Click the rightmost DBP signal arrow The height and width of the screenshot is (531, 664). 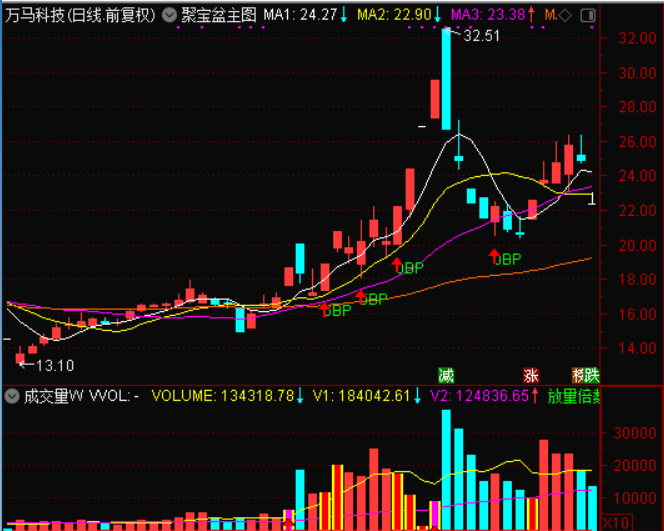(494, 257)
